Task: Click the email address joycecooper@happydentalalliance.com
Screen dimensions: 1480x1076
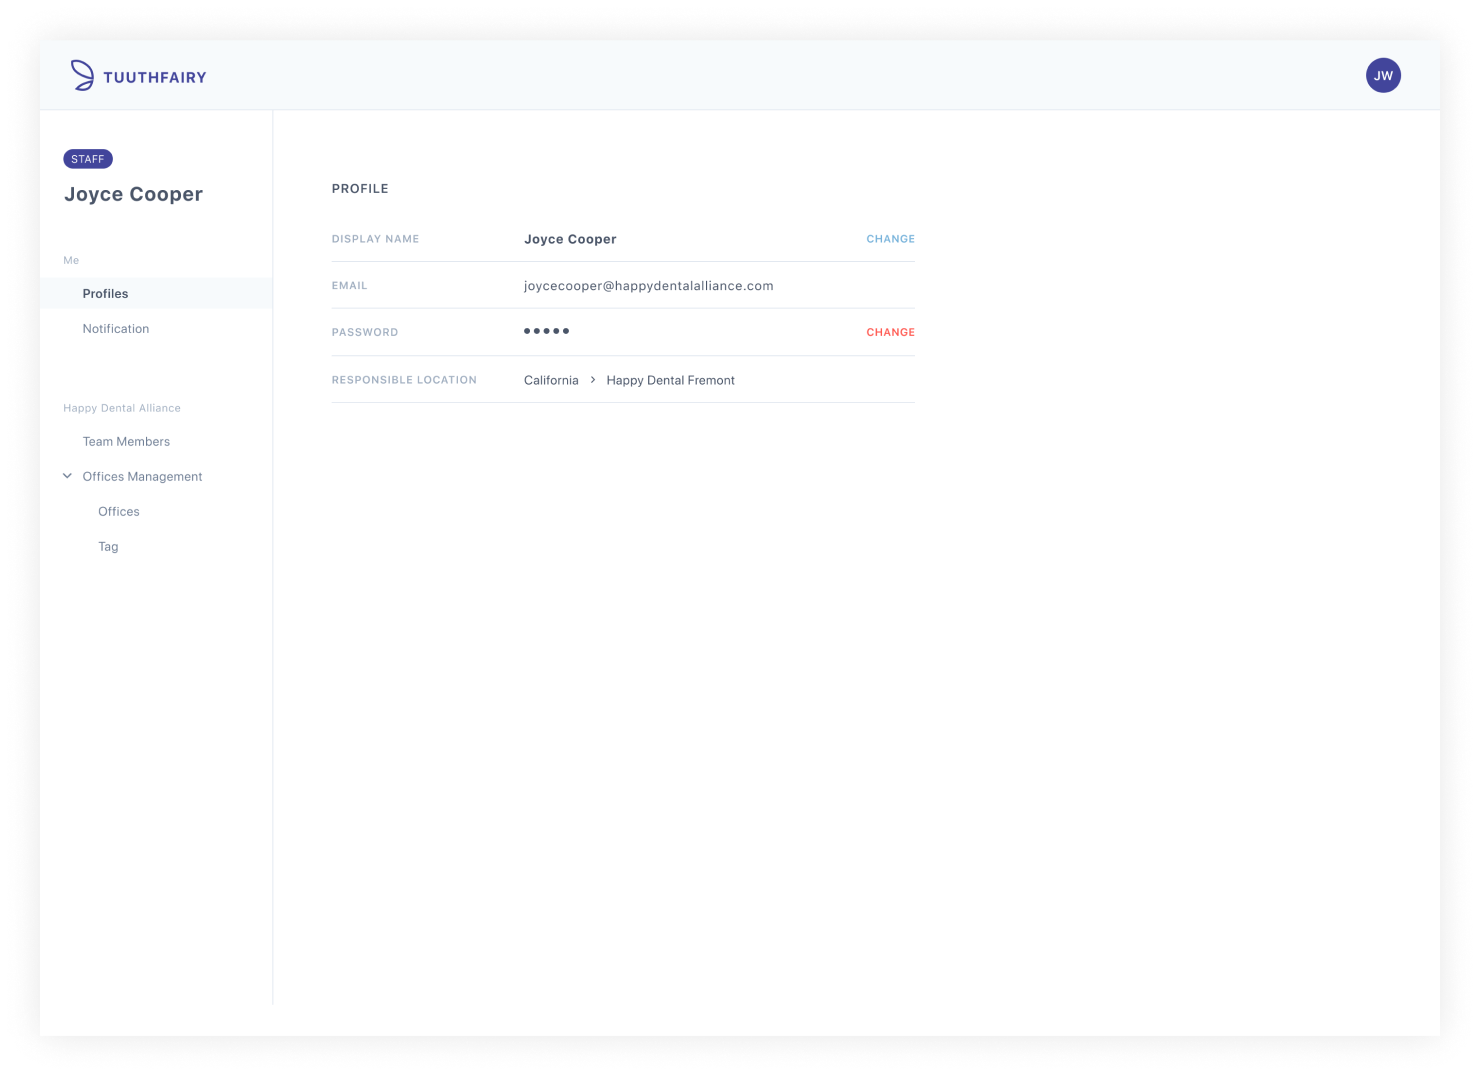Action: pyautogui.click(x=648, y=286)
